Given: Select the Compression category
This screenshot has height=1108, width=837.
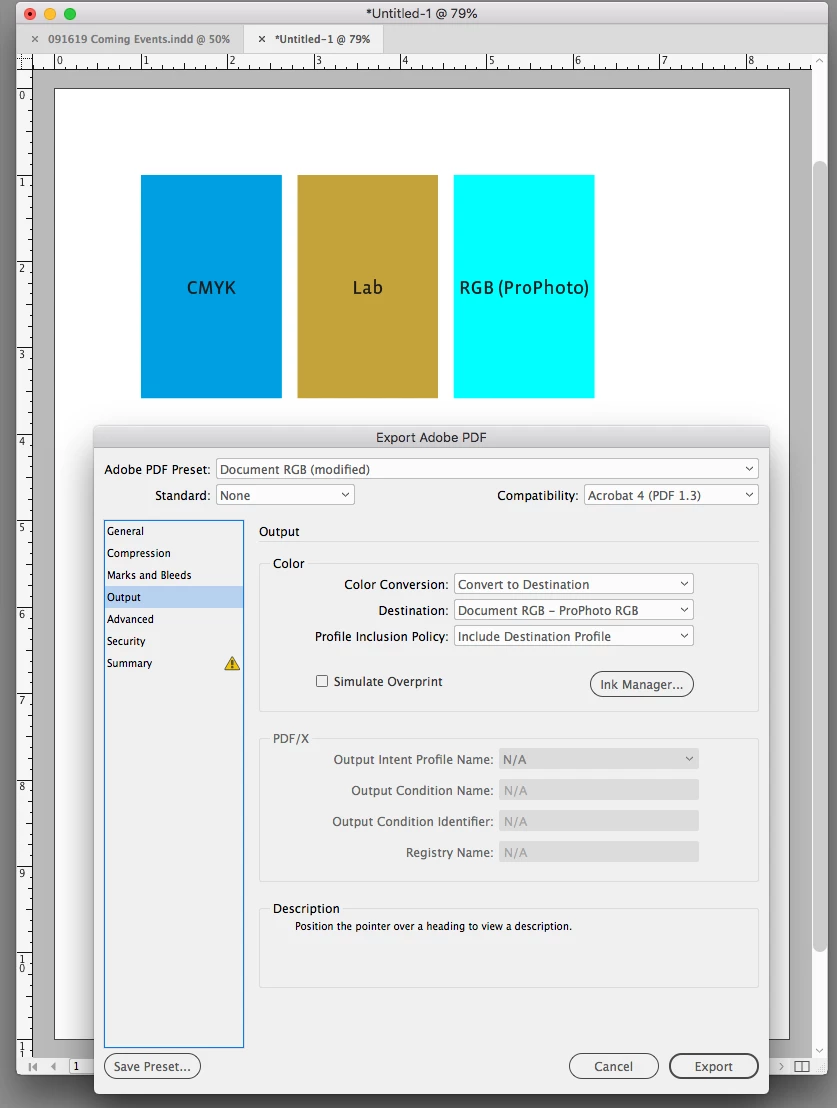Looking at the screenshot, I should coord(173,553).
